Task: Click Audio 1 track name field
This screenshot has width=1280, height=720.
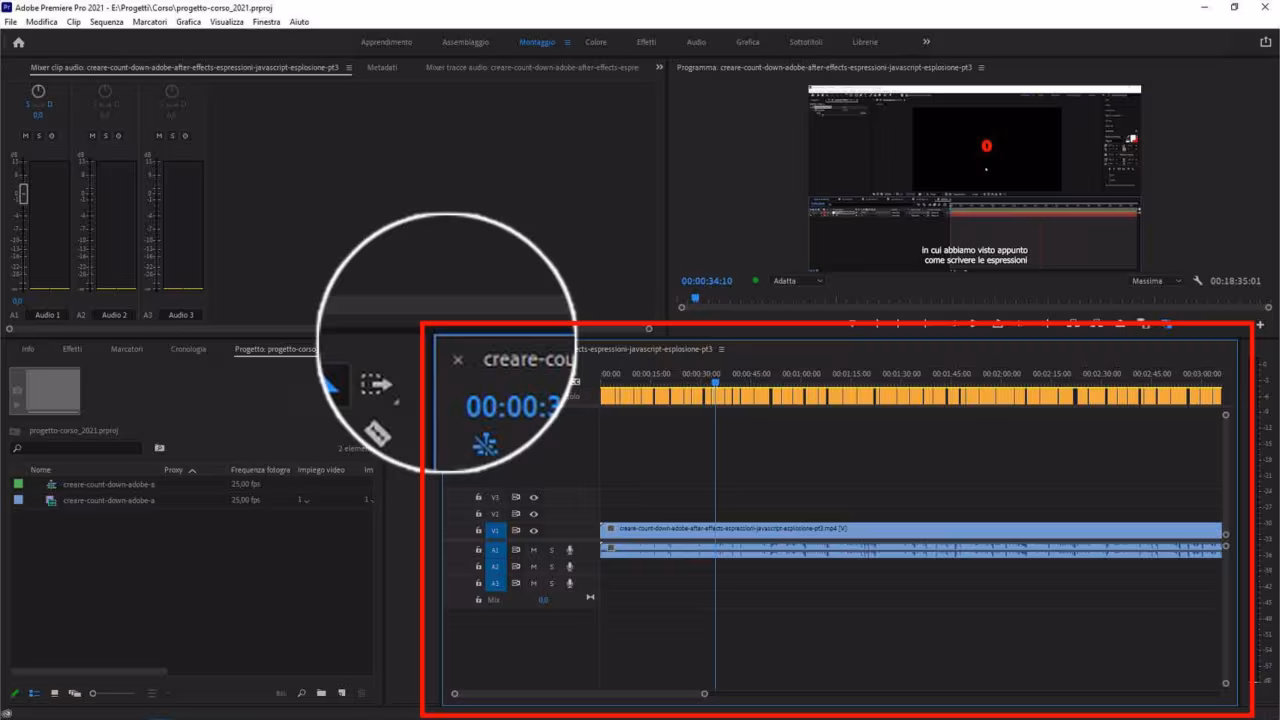Action: coord(47,315)
